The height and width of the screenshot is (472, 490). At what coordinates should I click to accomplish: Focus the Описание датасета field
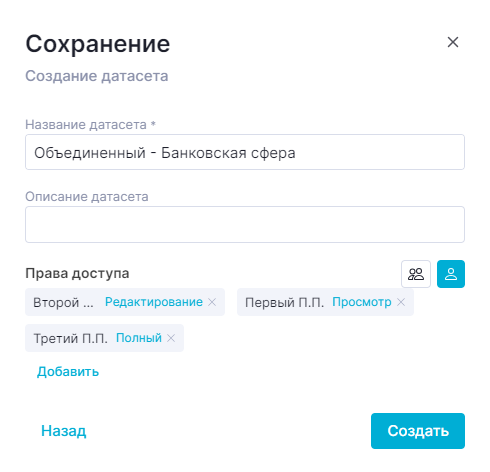(245, 224)
